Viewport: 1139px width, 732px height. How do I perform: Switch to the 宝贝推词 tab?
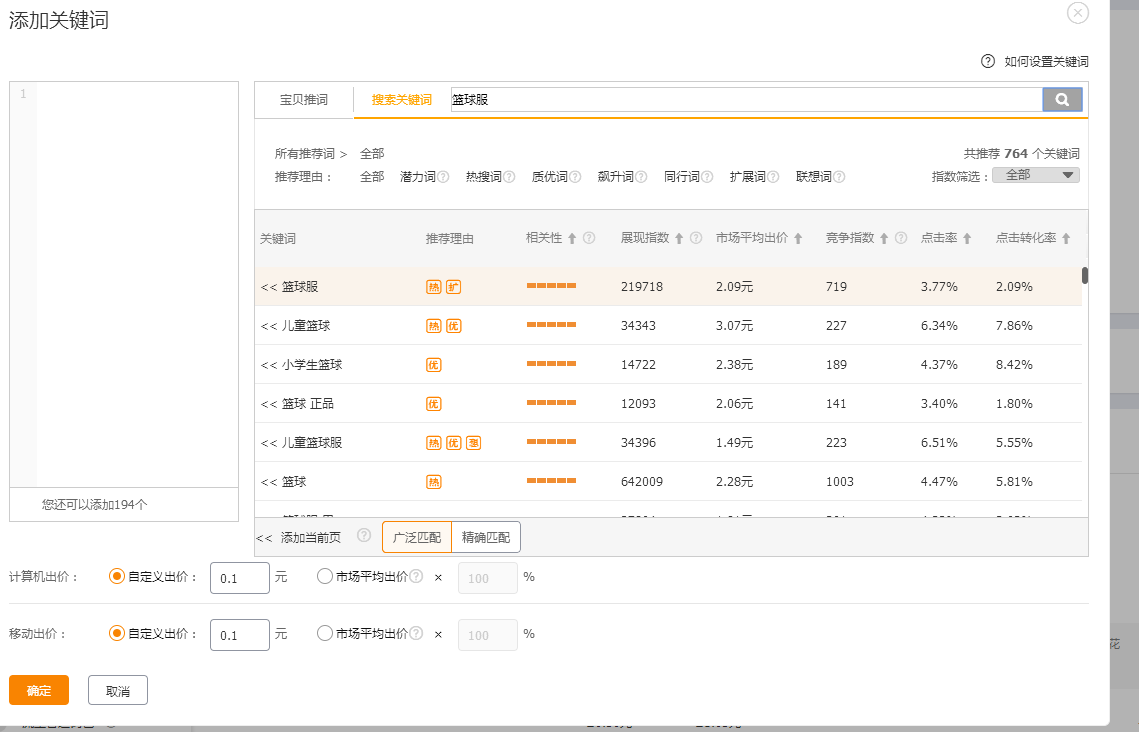[303, 100]
